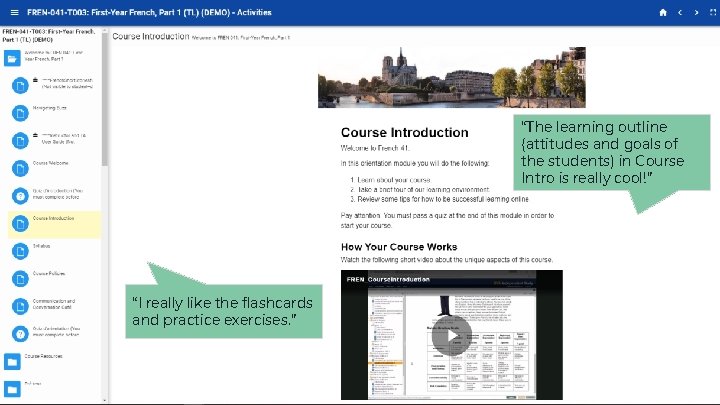Open the User Guide page icon
Screen dimensions: 720x405
(20, 141)
